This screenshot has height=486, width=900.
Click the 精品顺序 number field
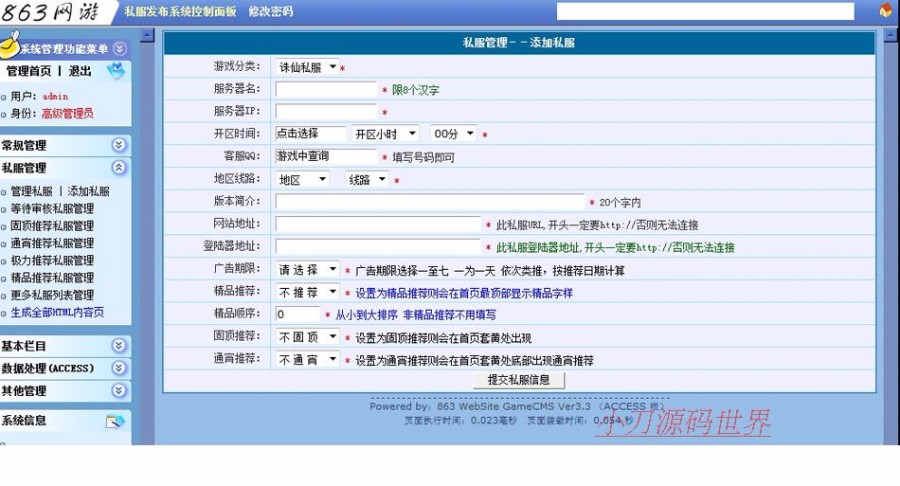click(297, 314)
